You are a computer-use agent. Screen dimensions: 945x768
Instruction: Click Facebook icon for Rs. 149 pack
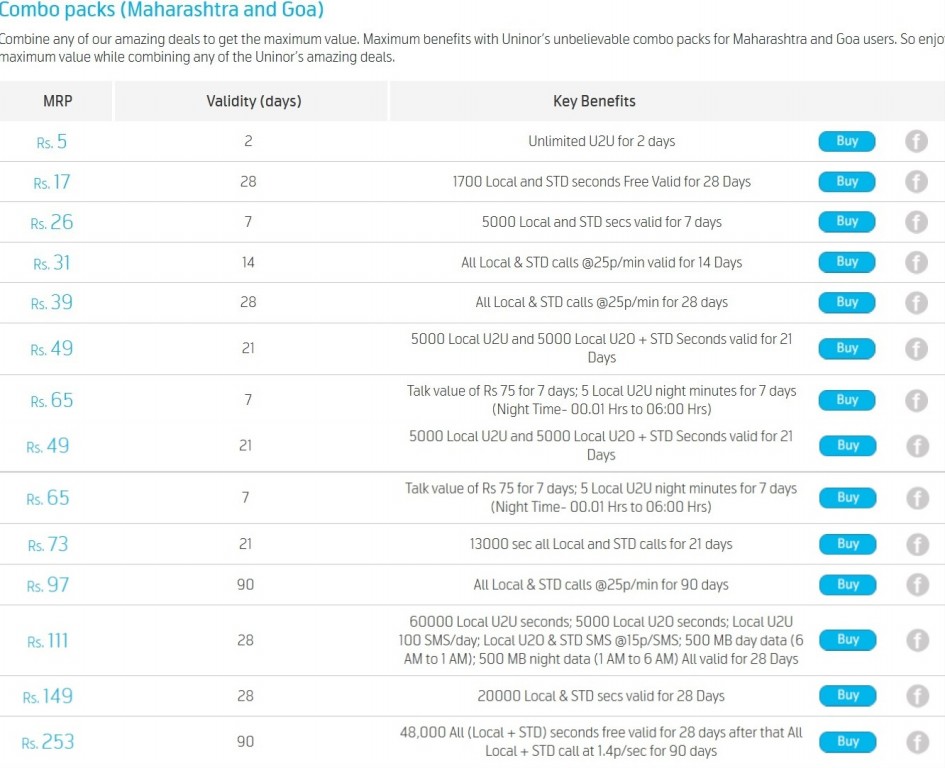(x=916, y=696)
